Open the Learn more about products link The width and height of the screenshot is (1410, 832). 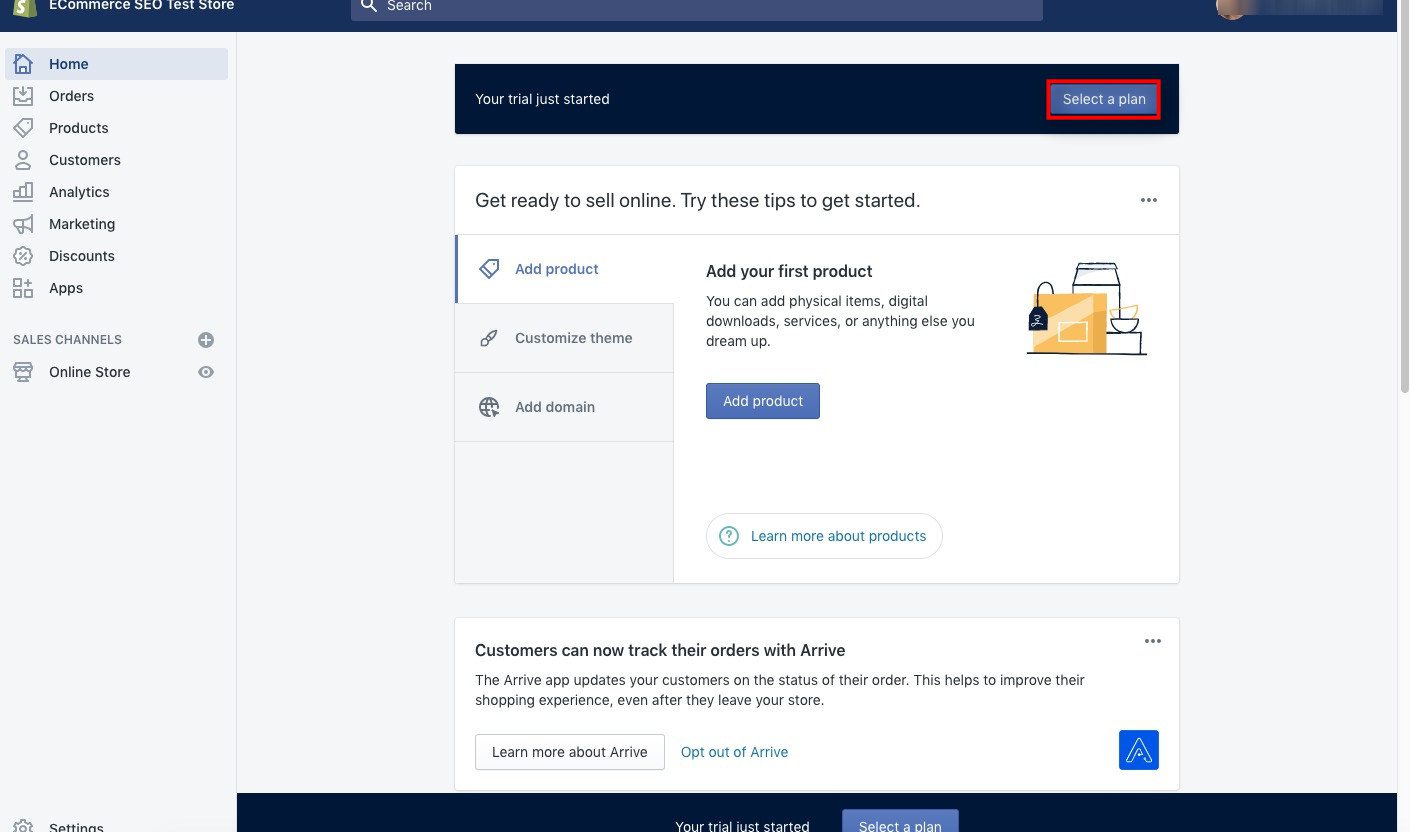[x=838, y=536]
